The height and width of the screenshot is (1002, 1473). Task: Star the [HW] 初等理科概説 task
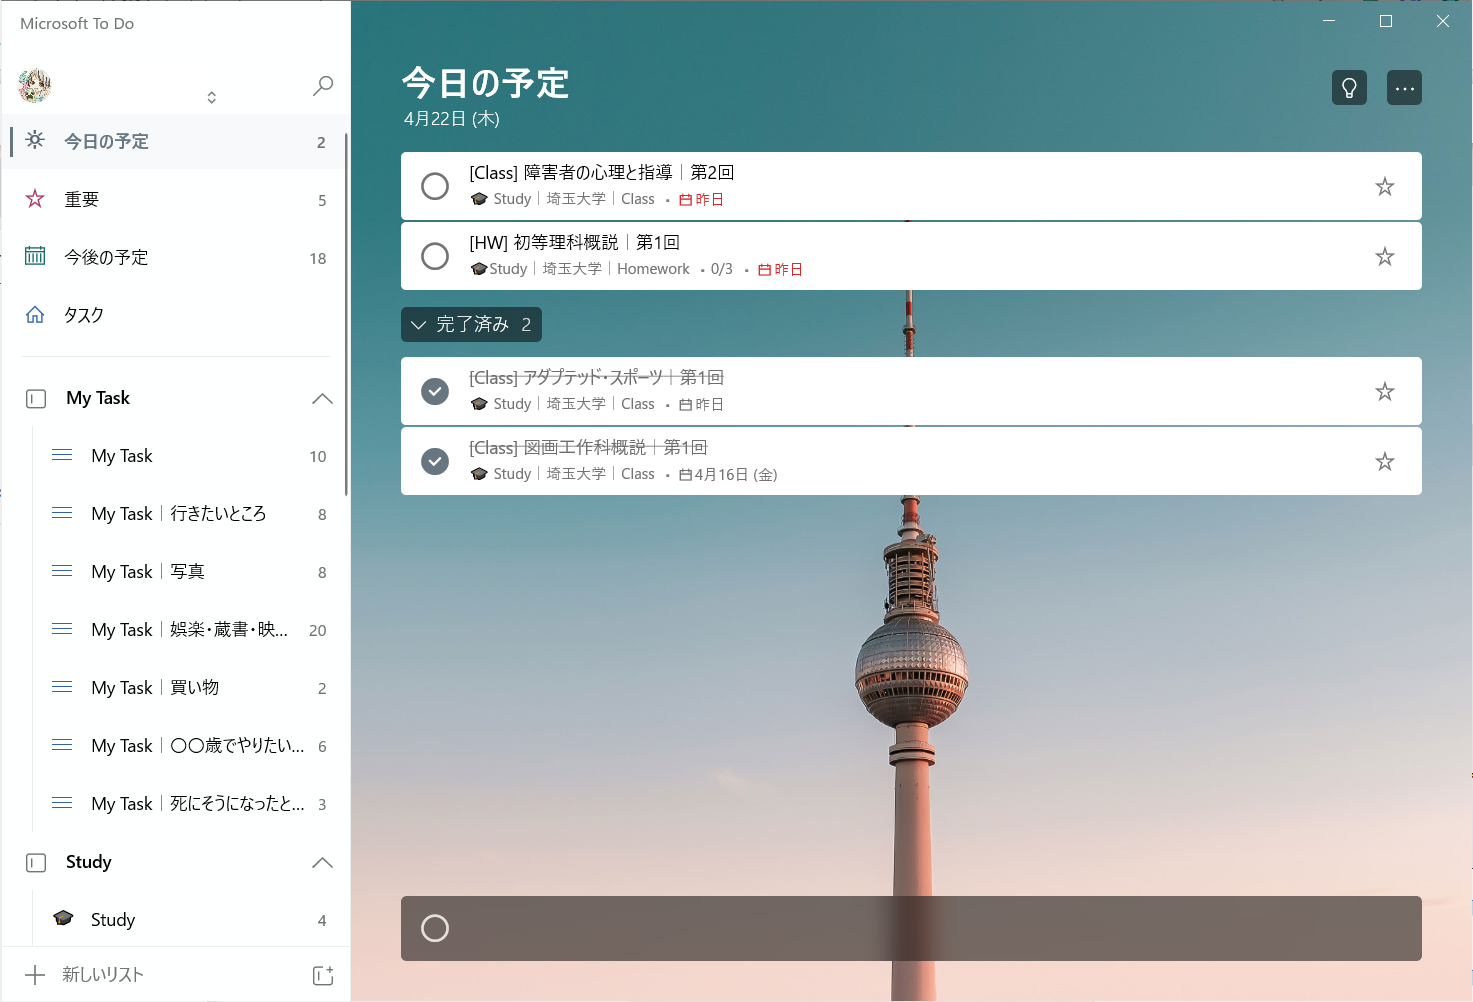click(1384, 257)
